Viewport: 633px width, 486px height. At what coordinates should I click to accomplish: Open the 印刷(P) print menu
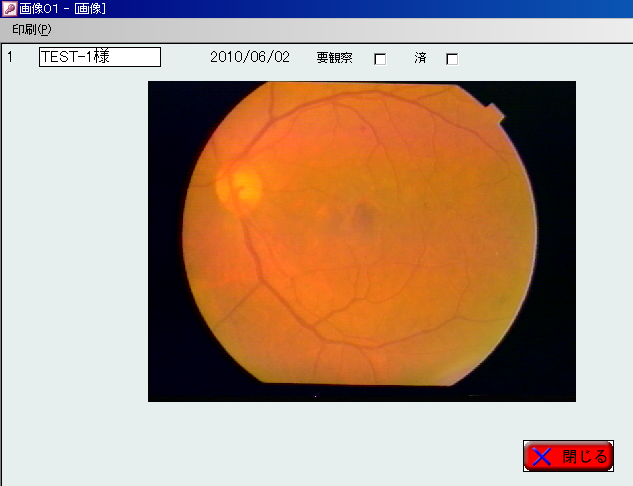(31, 30)
